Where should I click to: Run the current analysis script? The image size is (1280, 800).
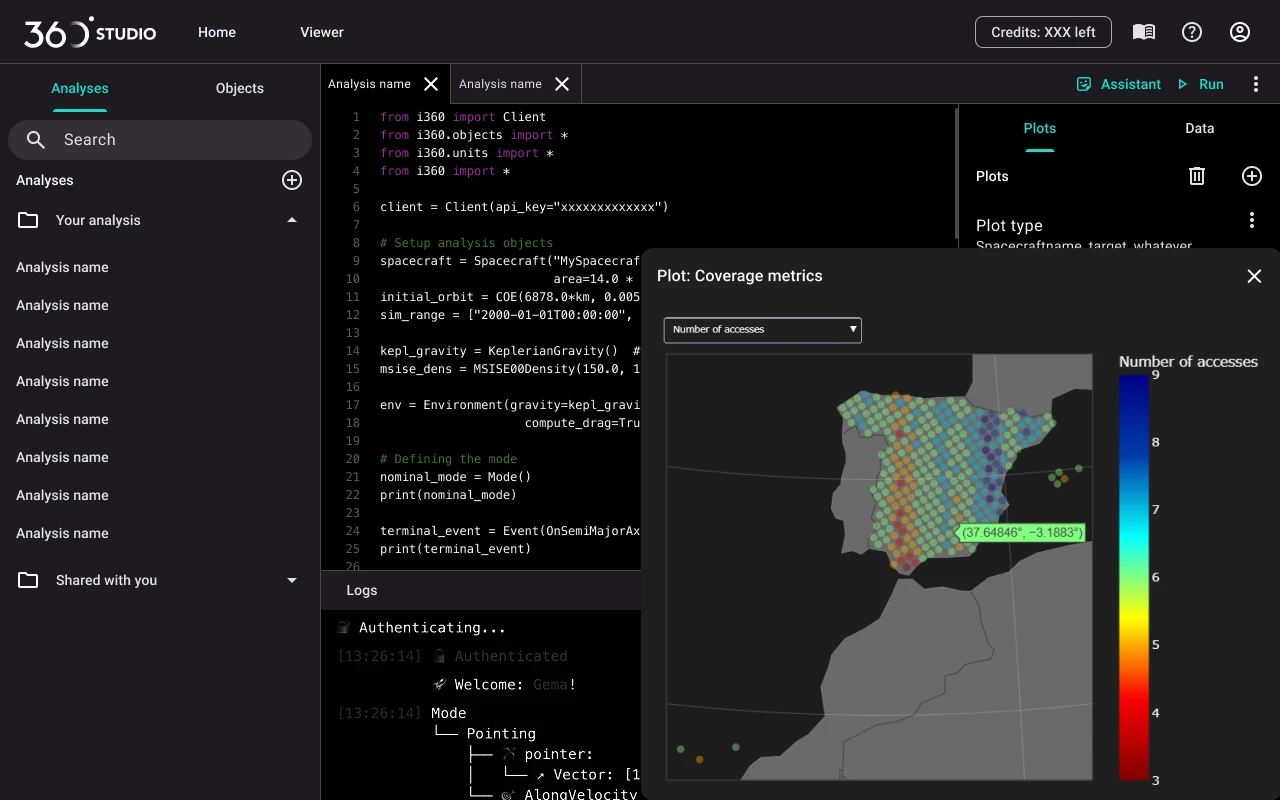(x=1201, y=84)
